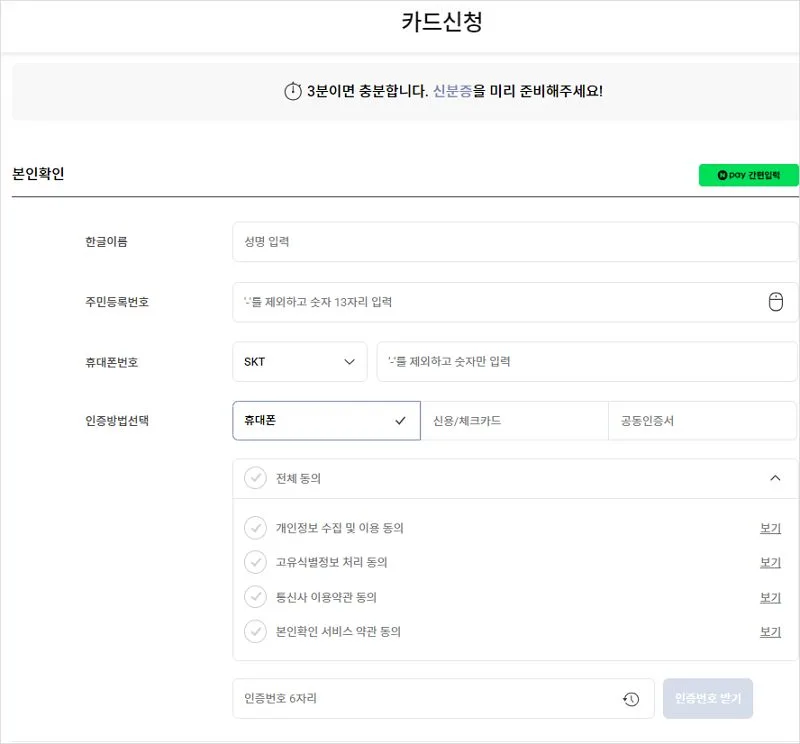
Task: Select the 신용/체크카드 authentication tab
Action: (x=514, y=421)
